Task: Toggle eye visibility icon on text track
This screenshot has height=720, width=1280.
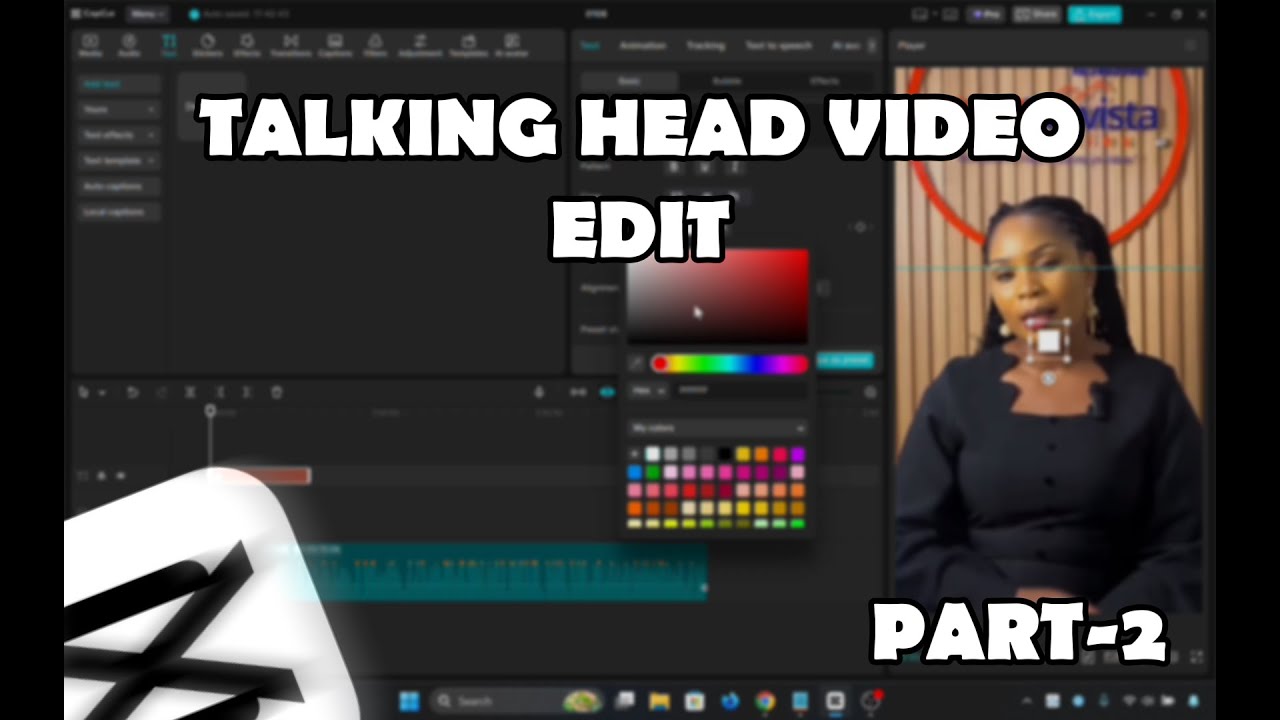Action: pyautogui.click(x=119, y=476)
